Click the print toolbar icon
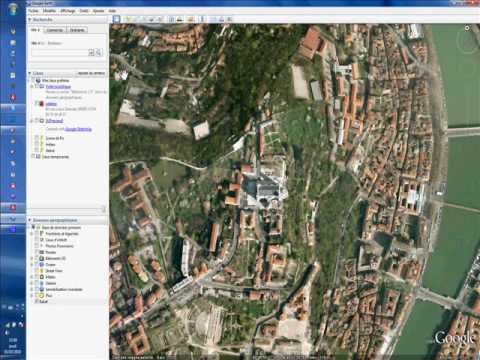This screenshot has width=480, height=360. tap(222, 19)
